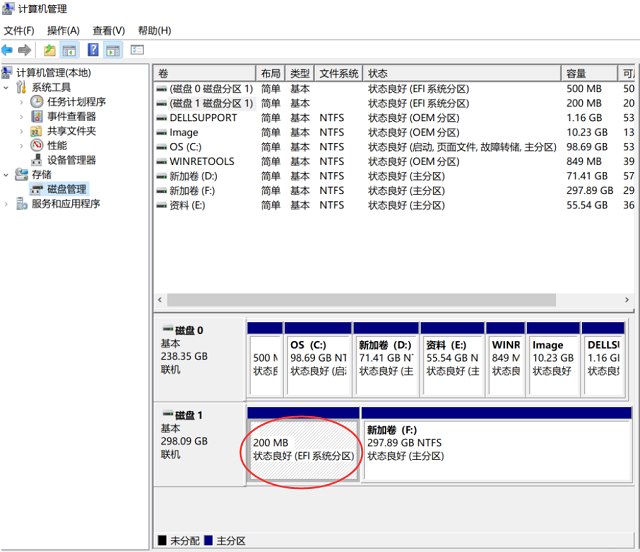This screenshot has height=552, width=640.
Task: Sort by the 文件系统 column header
Action: tap(338, 73)
